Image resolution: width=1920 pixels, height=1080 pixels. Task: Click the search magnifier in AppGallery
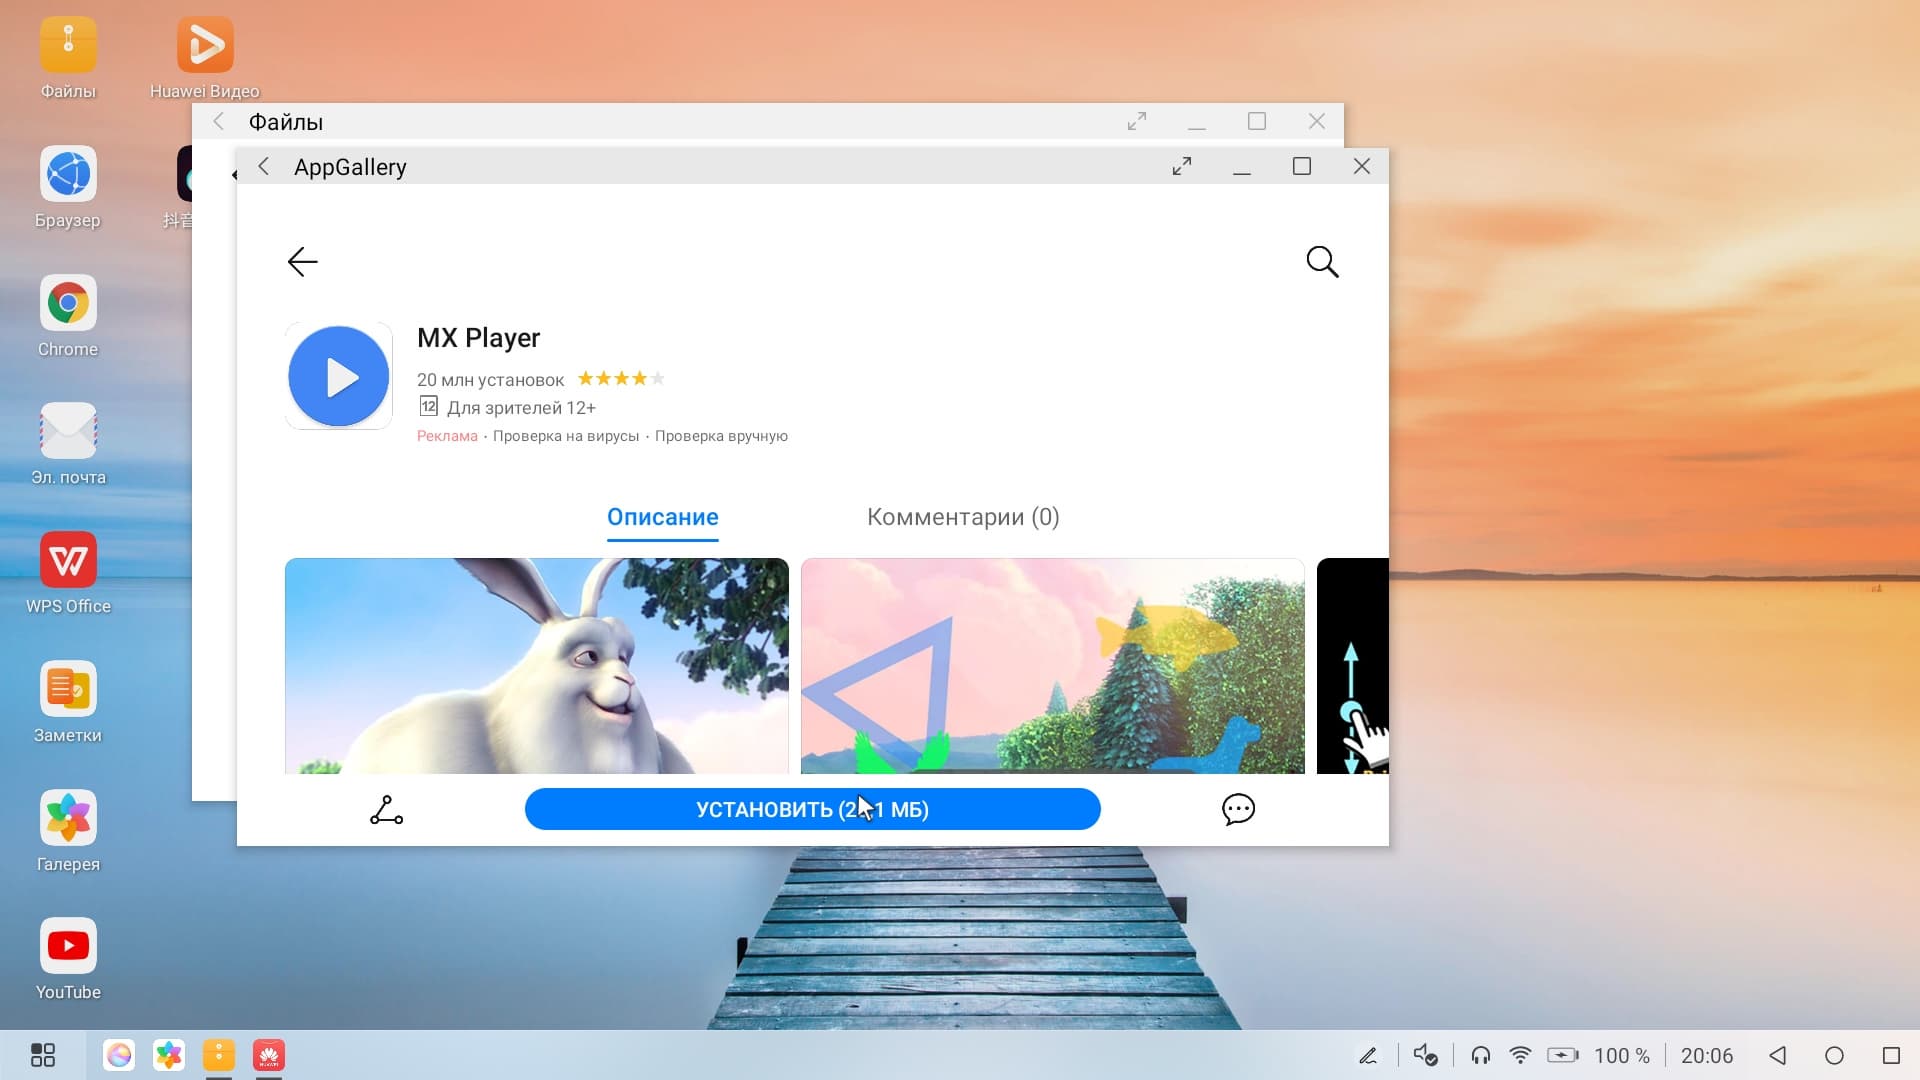1322,262
